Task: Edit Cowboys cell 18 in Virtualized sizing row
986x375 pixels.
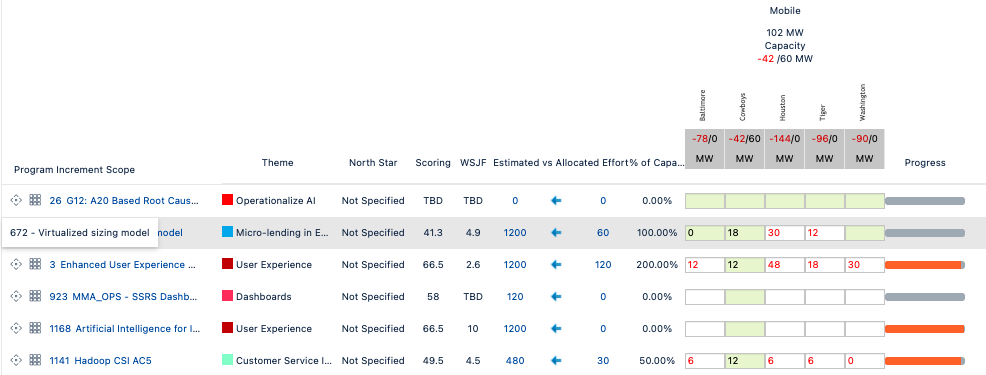Action: click(745, 233)
